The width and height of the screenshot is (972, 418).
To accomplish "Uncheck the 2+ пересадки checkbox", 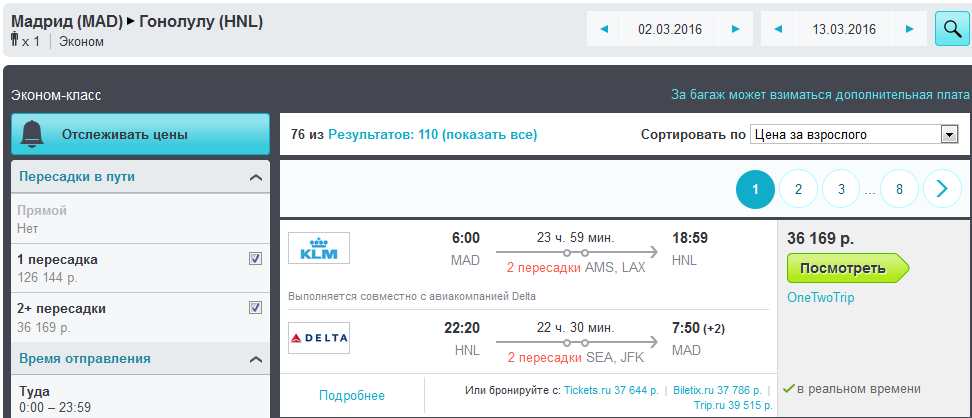I will 255,308.
